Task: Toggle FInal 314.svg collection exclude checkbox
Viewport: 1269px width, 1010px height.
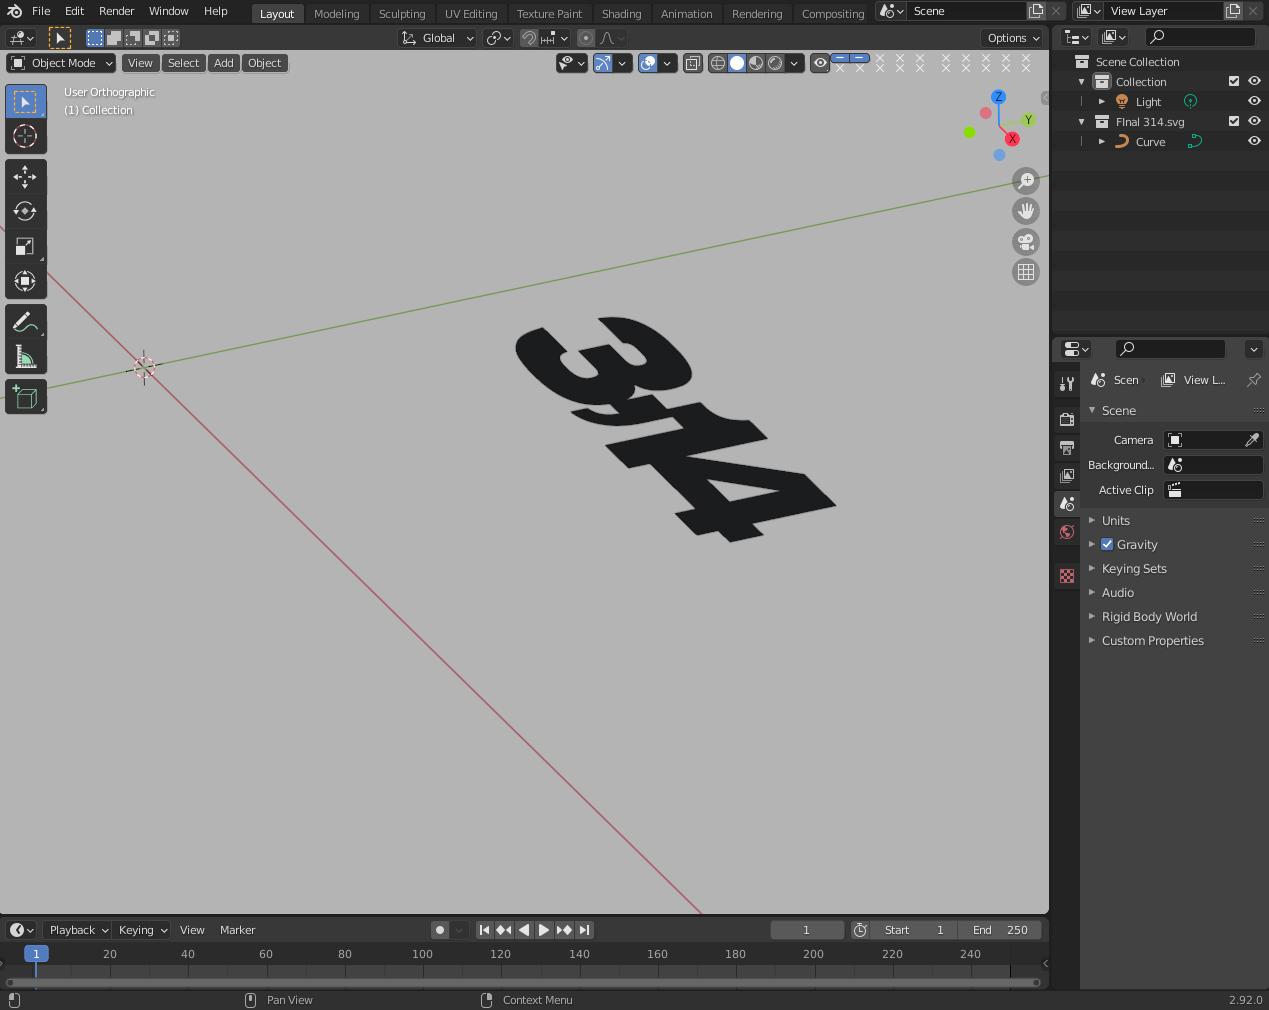Action: 1234,122
